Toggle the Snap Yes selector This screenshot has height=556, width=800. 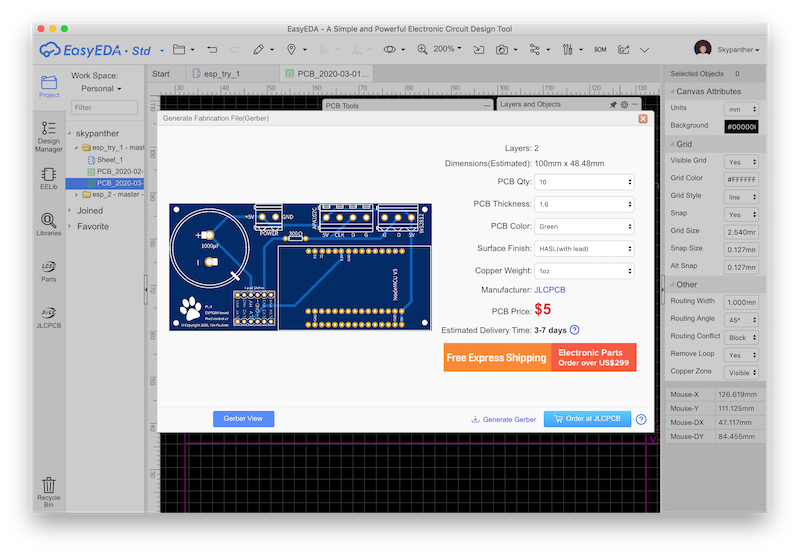[x=741, y=215]
